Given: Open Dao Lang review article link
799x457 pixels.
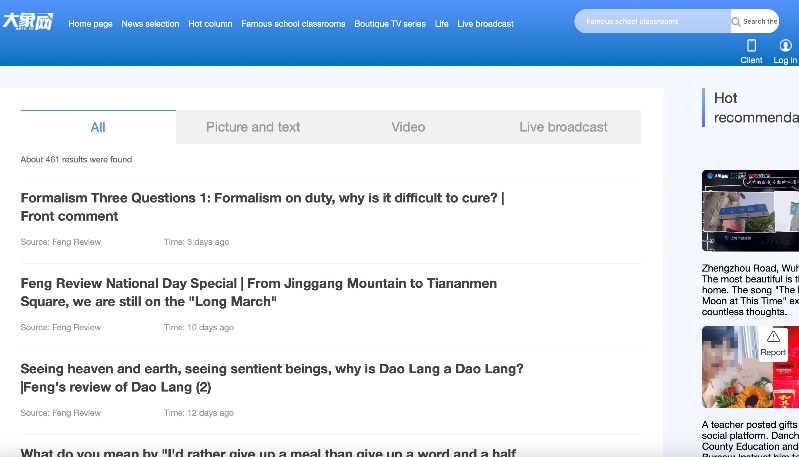Looking at the screenshot, I should click(272, 378).
